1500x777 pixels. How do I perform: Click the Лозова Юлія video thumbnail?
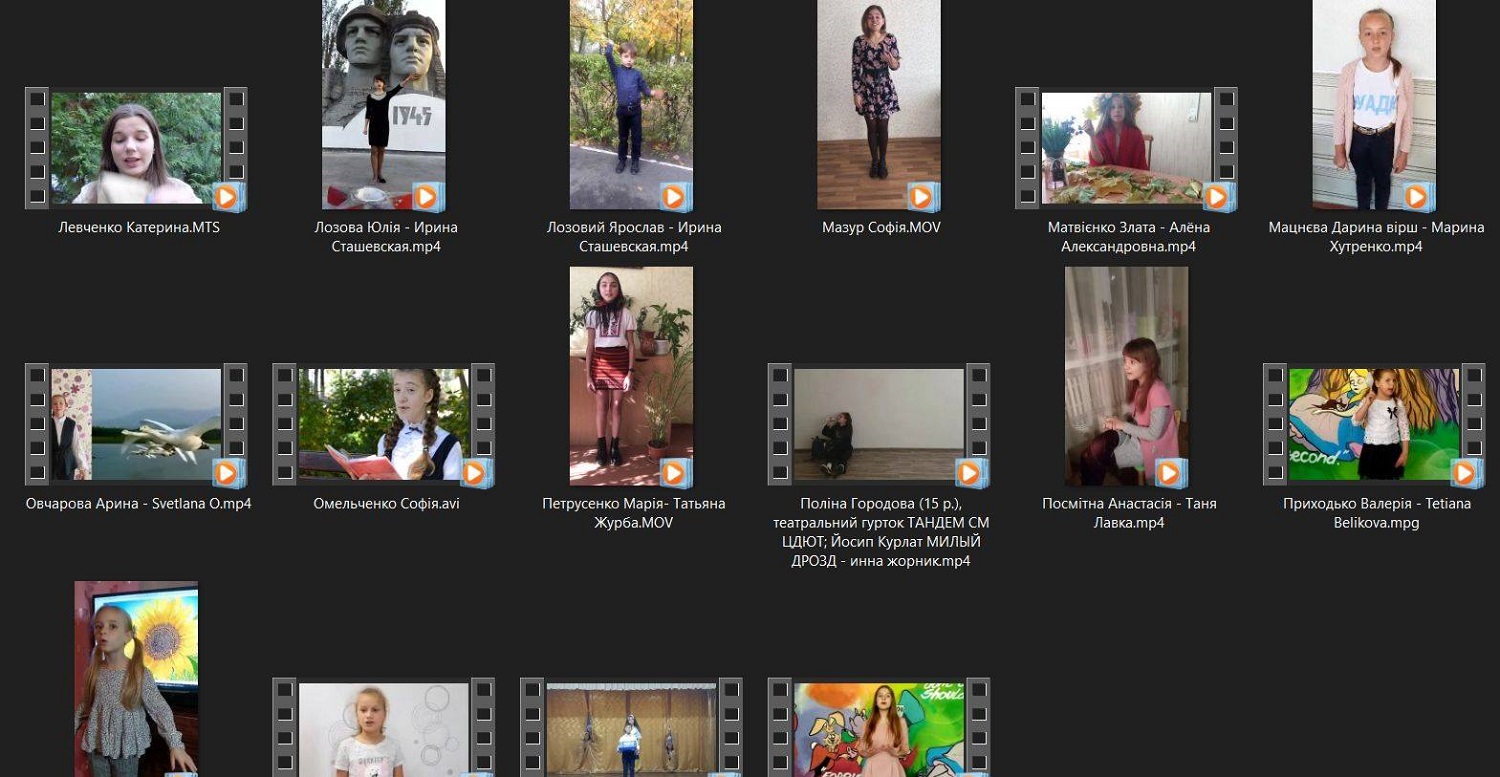(383, 105)
